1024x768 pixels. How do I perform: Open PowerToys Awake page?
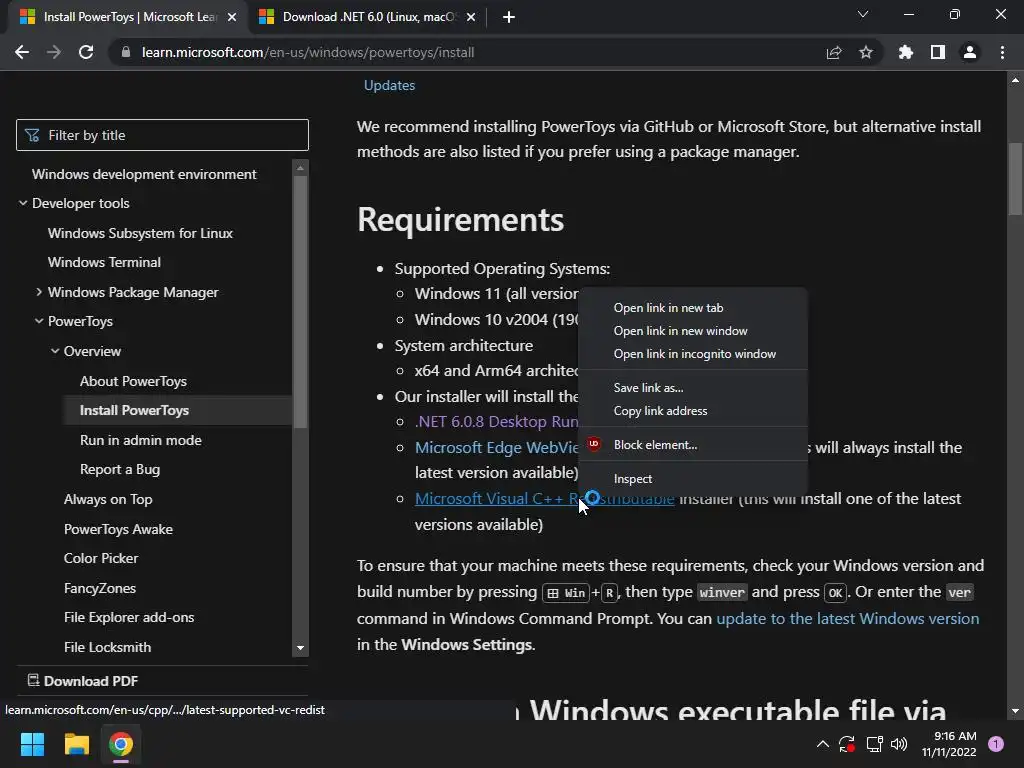coord(118,529)
